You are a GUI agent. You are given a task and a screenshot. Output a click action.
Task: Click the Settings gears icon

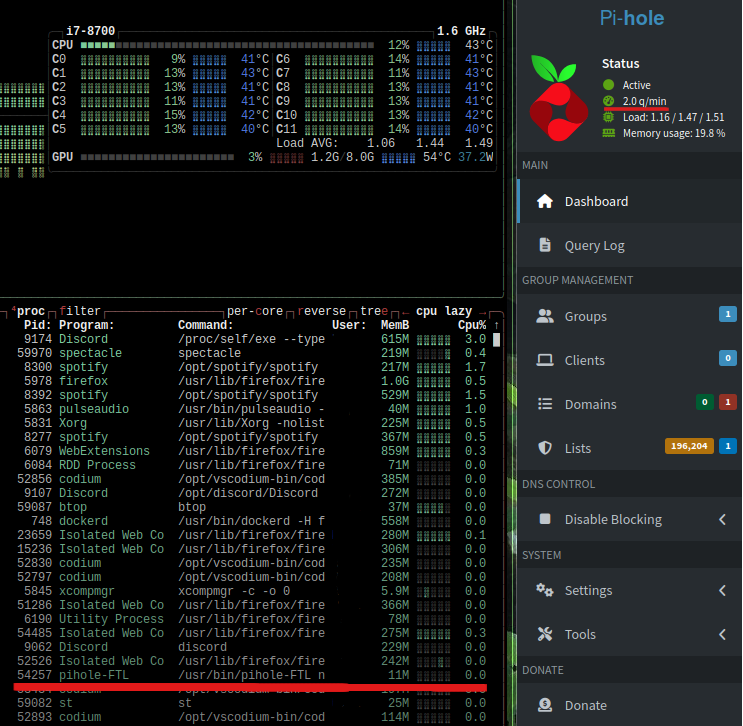(x=545, y=590)
